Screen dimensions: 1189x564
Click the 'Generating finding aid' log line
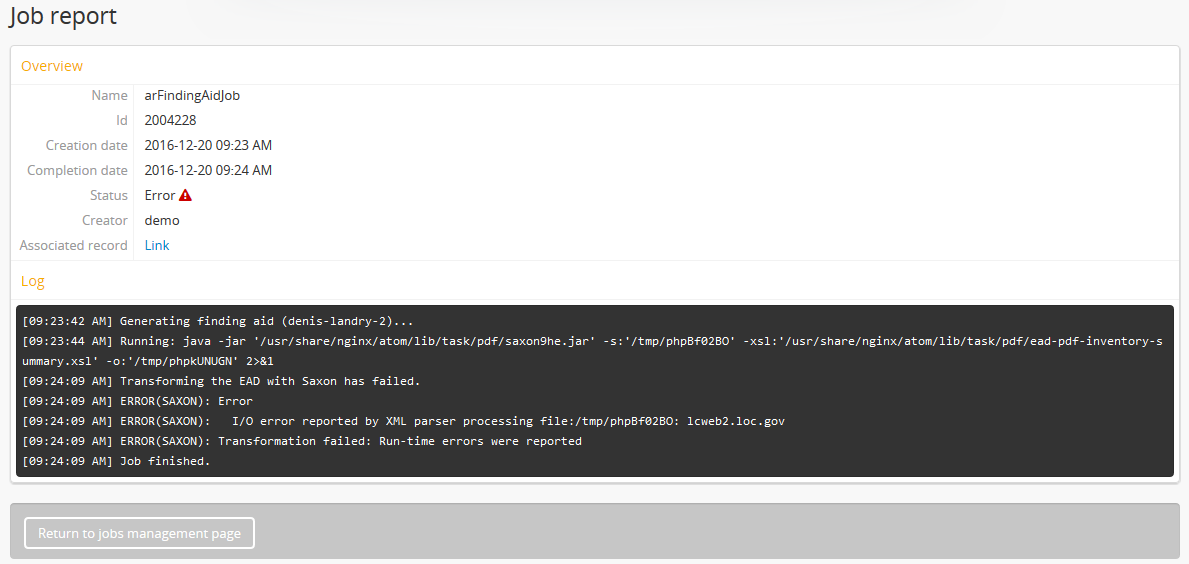click(217, 321)
